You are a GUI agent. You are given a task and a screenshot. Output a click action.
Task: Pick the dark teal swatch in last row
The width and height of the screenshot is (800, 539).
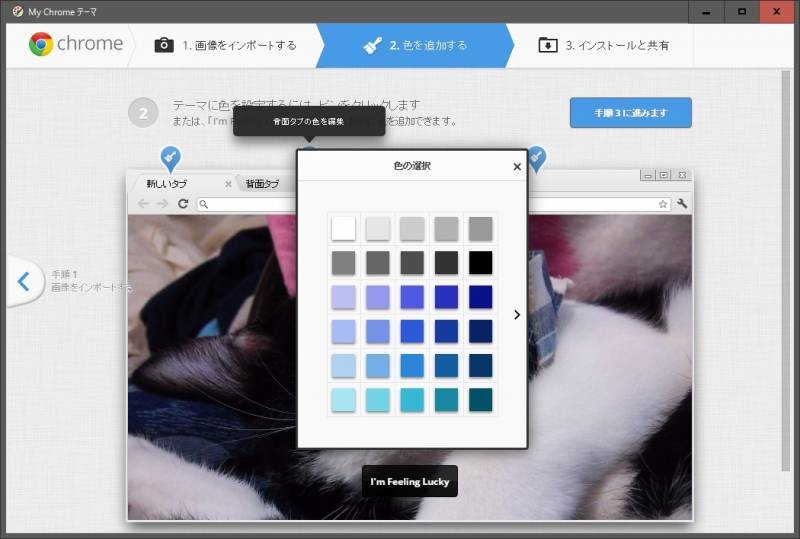(x=481, y=400)
